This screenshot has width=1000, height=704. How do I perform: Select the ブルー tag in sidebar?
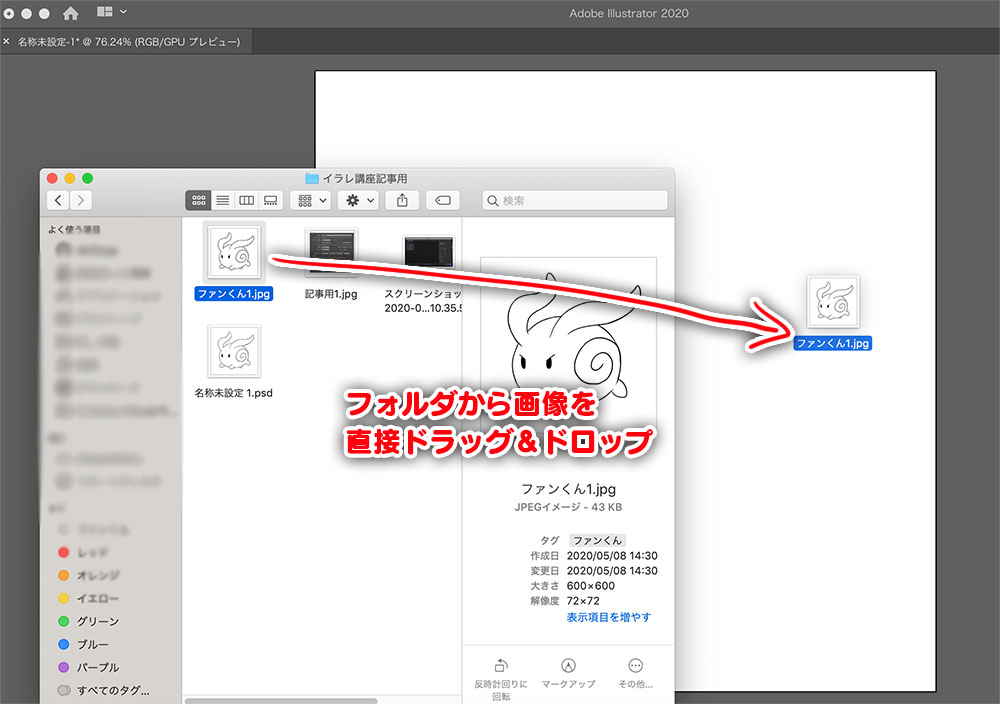pos(84,644)
